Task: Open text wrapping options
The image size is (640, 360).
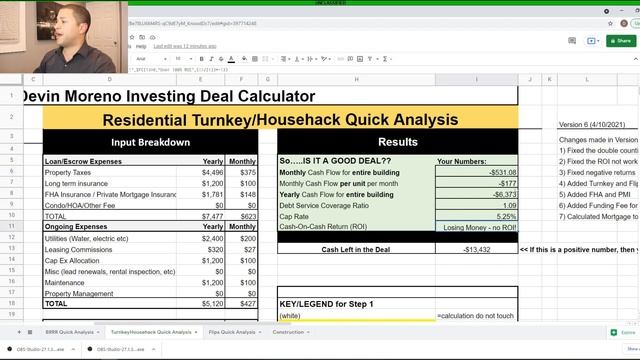Action: [x=311, y=59]
